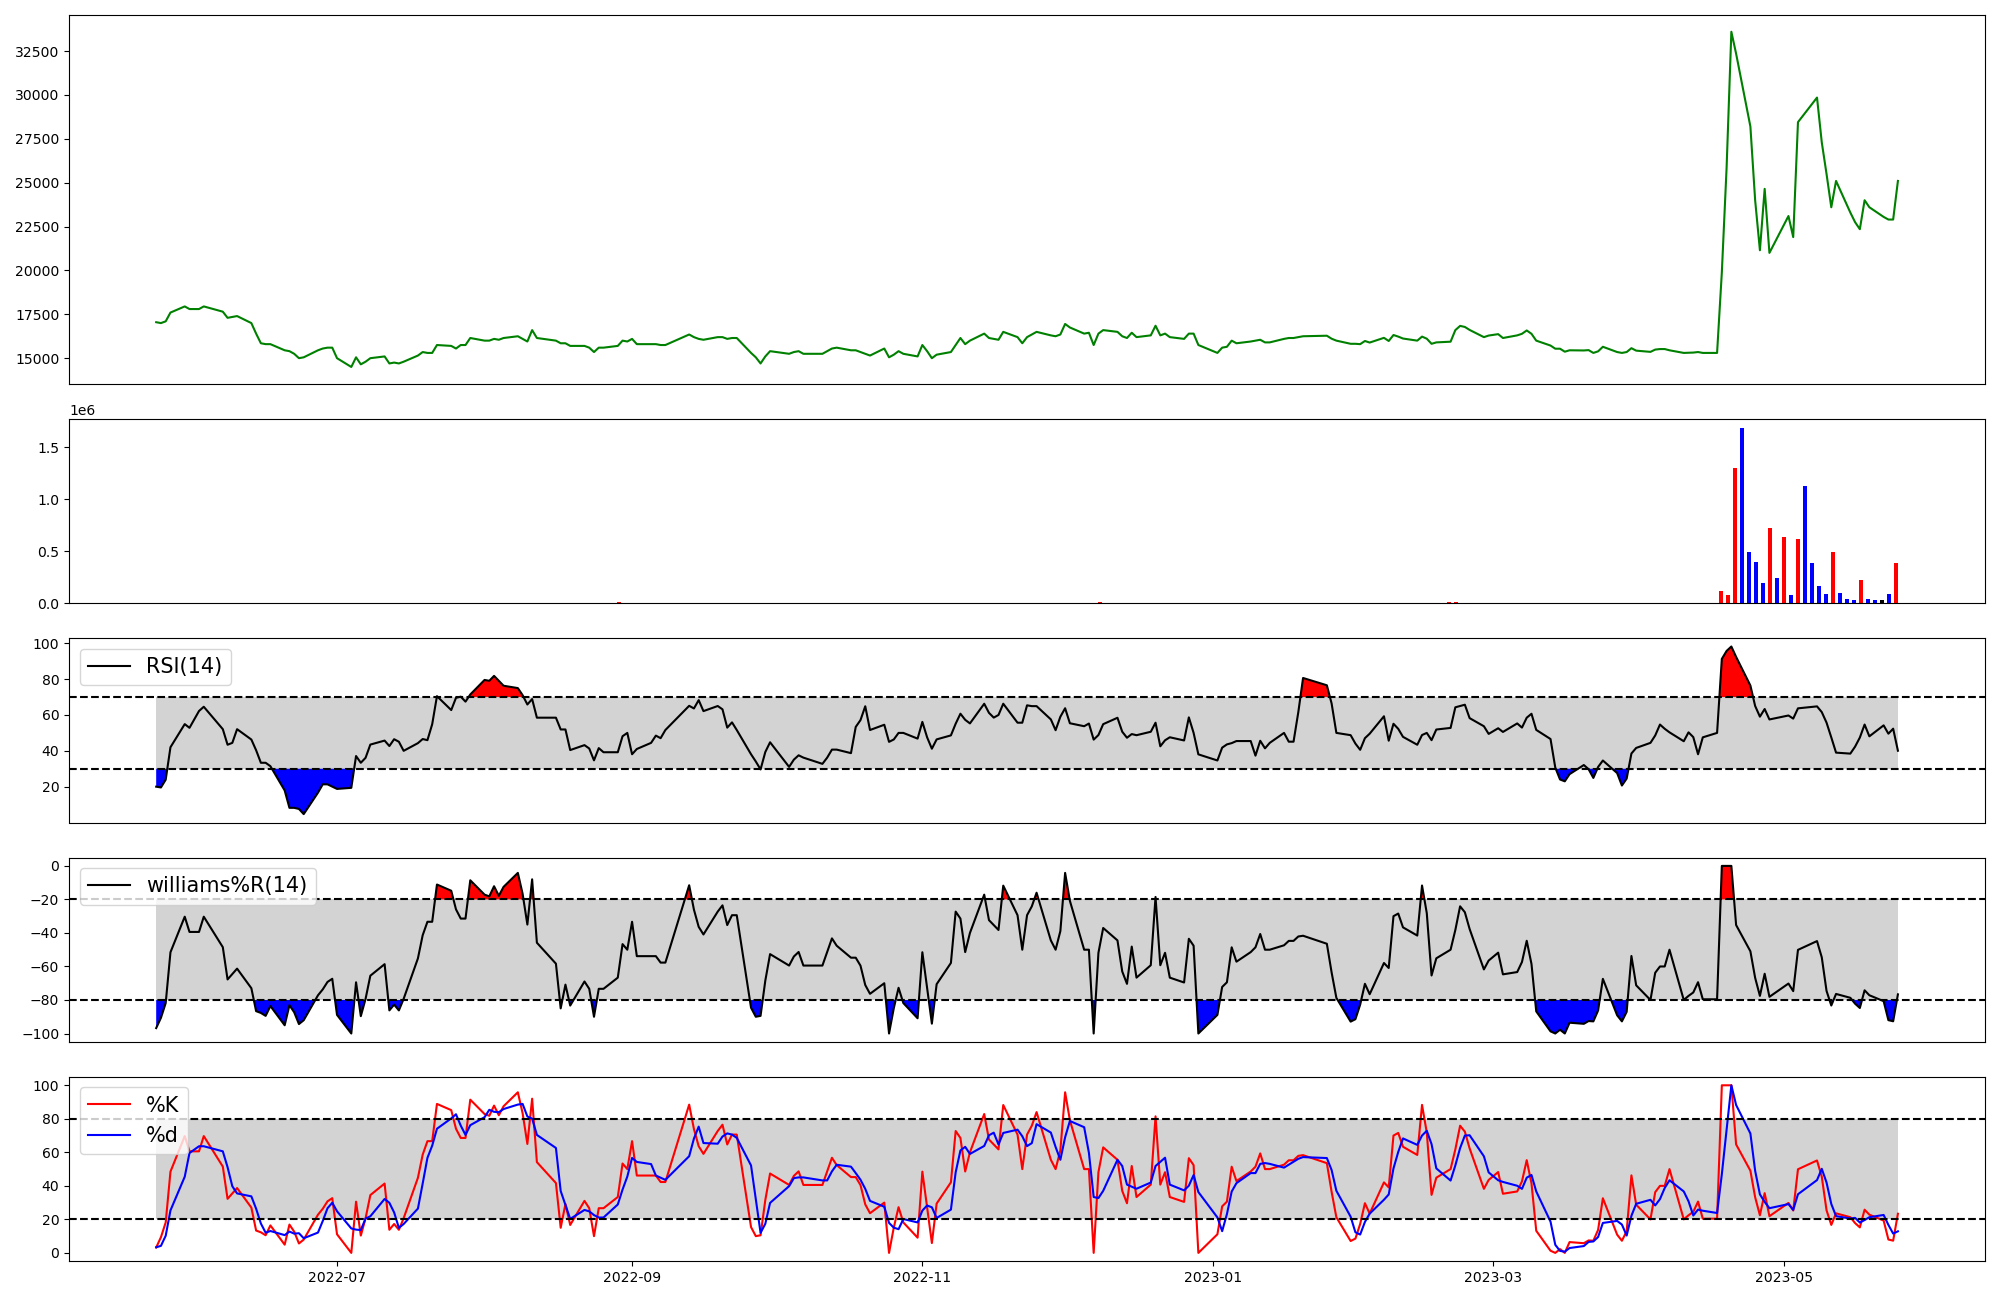
Task: Click the 15000 price axis tick label
Action: tap(36, 359)
